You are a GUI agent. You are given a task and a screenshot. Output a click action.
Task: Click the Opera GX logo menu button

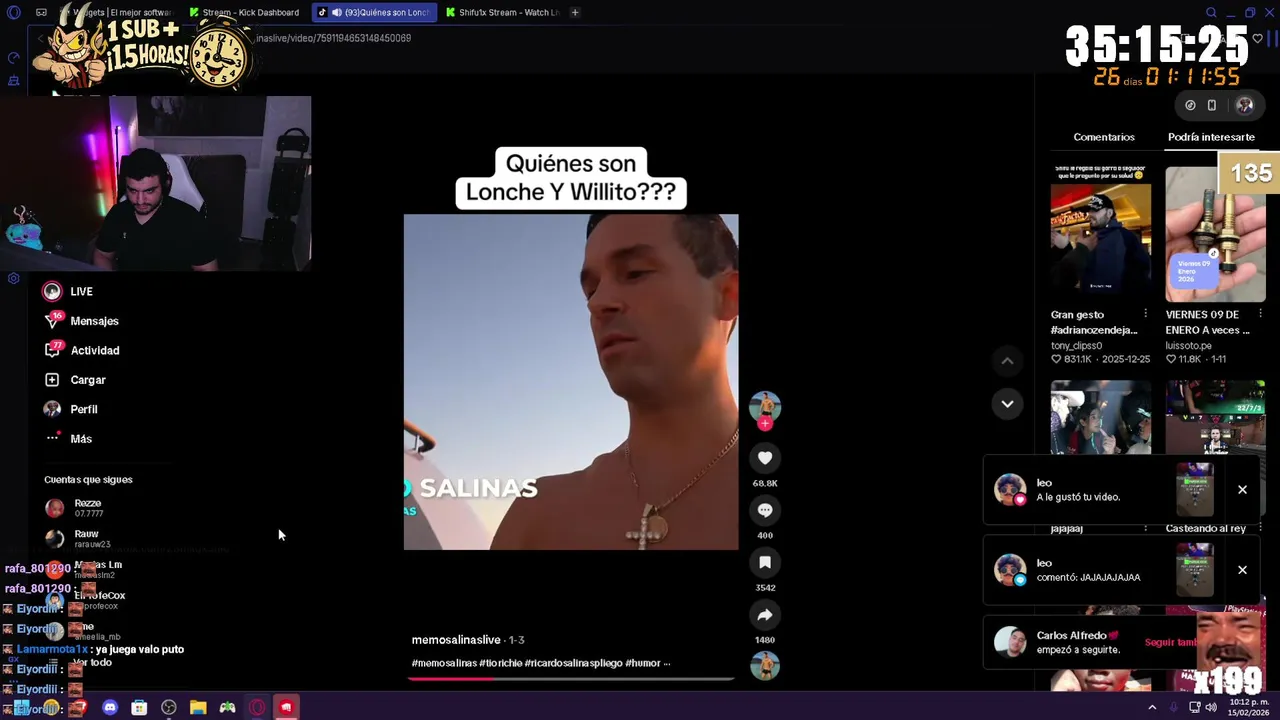[14, 12]
